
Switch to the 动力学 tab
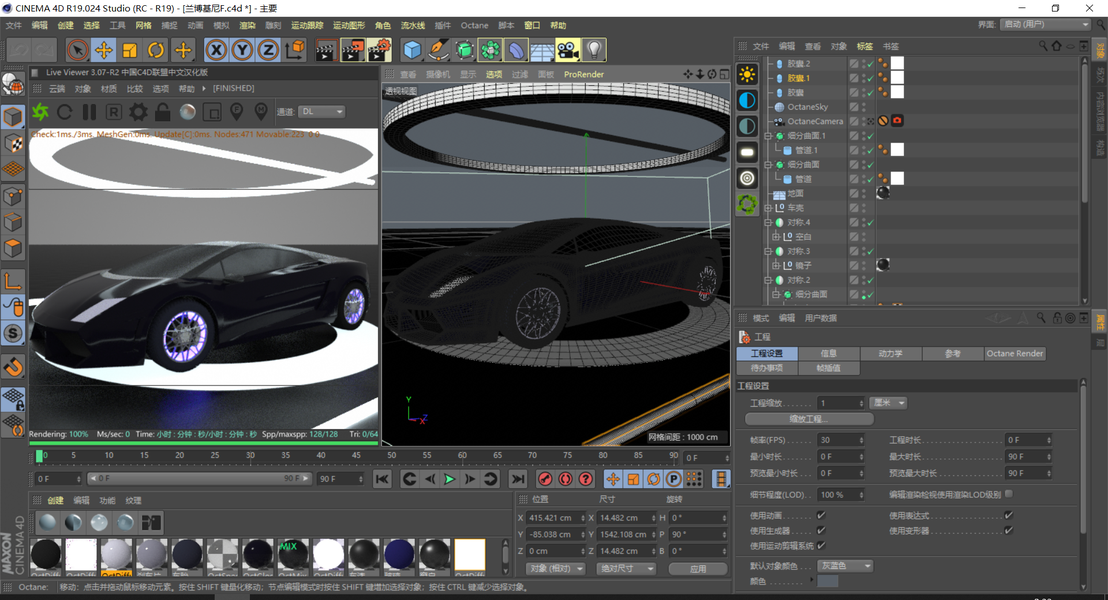[889, 353]
